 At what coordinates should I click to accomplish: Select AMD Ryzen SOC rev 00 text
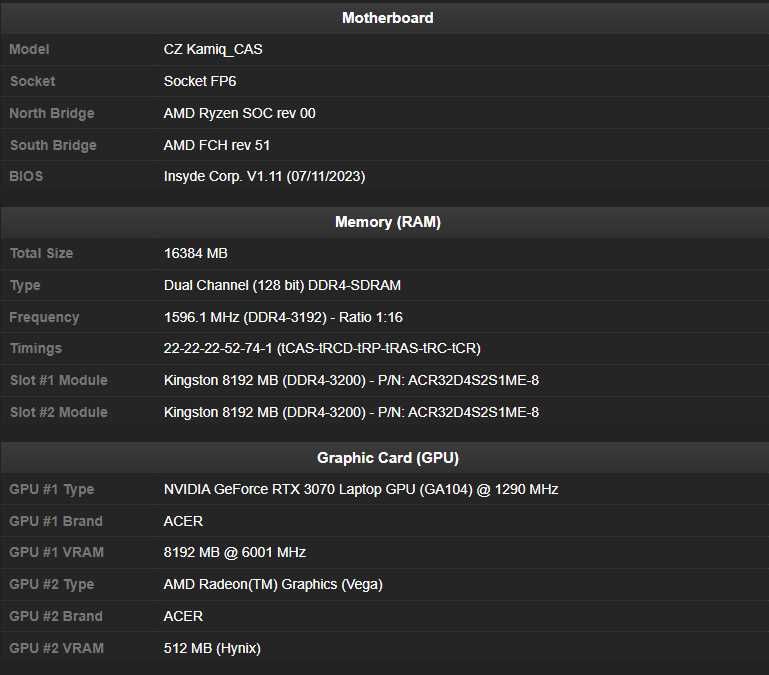pos(239,113)
